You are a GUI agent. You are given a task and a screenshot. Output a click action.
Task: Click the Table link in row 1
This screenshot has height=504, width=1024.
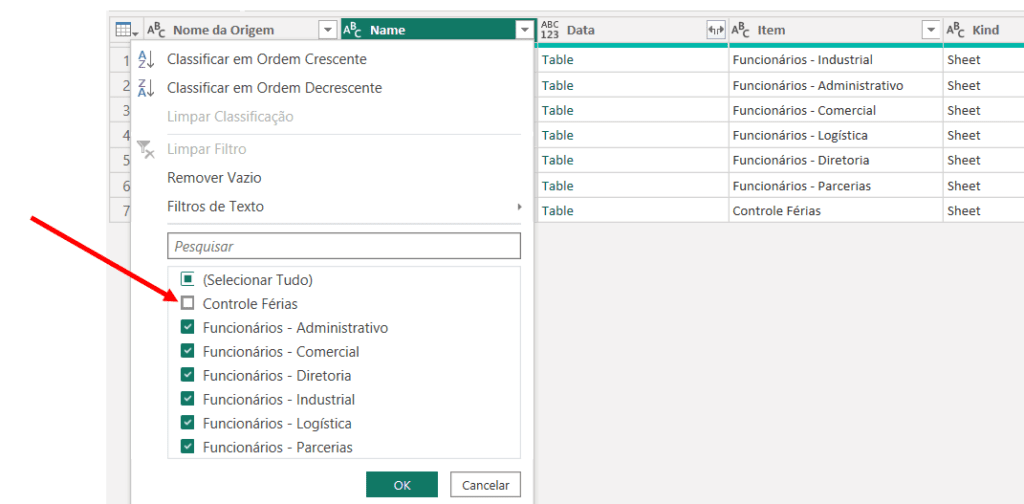click(x=557, y=60)
